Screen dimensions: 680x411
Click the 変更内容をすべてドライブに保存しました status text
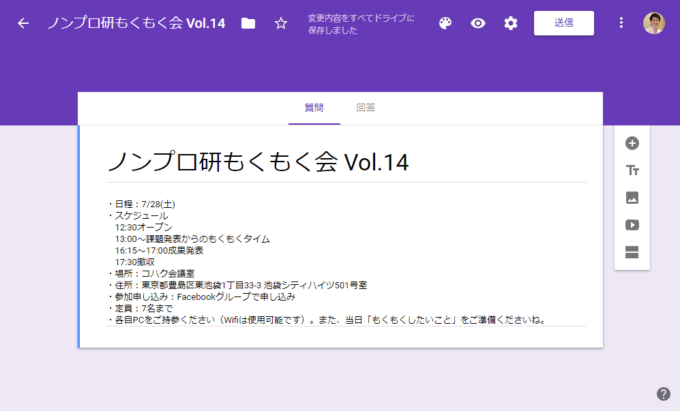[x=361, y=24]
